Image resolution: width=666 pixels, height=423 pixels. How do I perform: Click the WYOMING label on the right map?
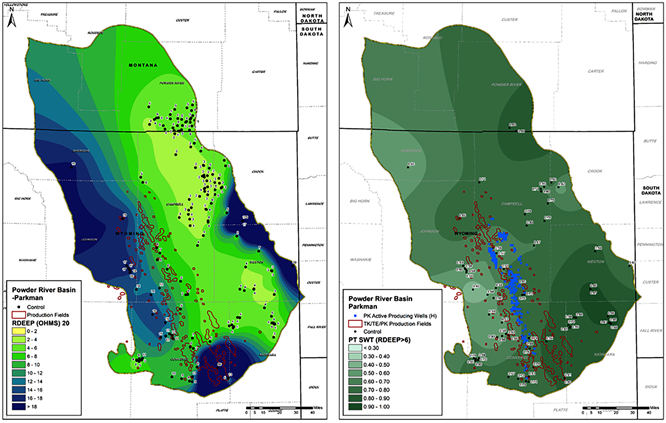[x=466, y=232]
